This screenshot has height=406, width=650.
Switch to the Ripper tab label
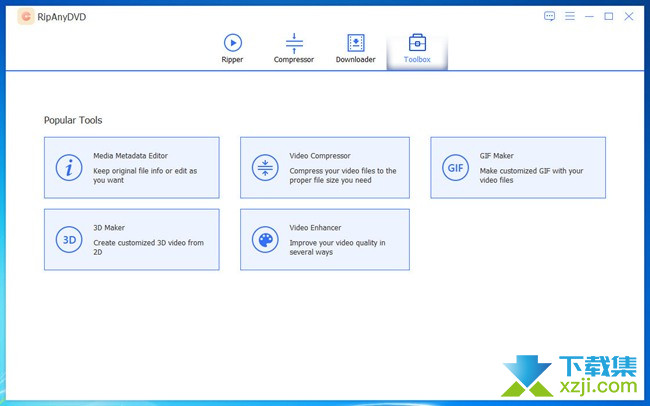[232, 60]
